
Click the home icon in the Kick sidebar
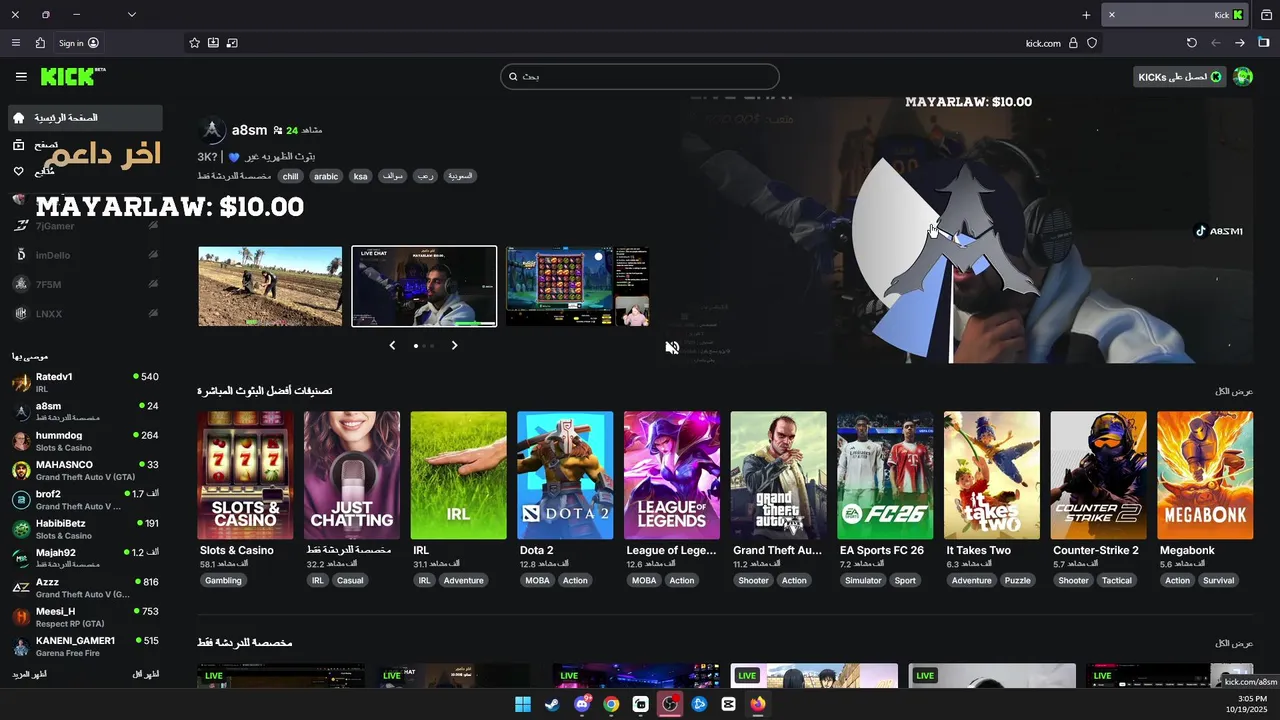[19, 118]
